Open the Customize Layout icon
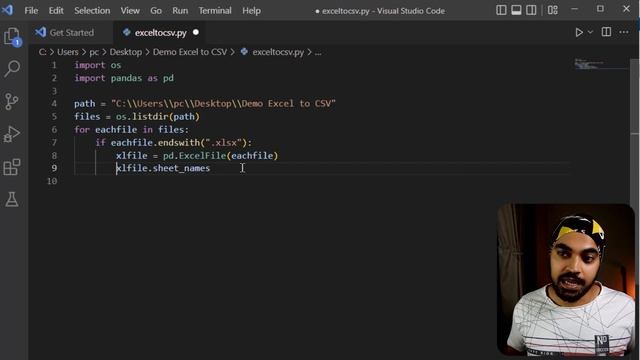Viewport: 640px width, 360px height. [553, 10]
